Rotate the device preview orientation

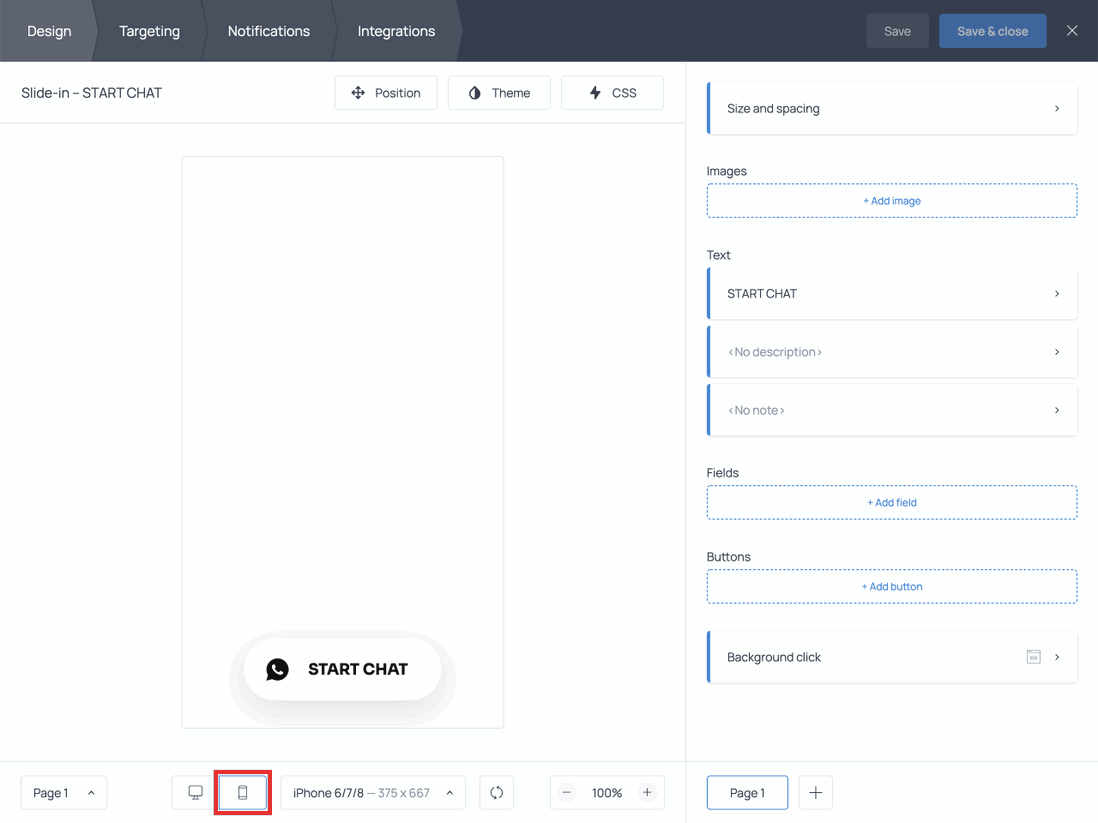pos(496,792)
